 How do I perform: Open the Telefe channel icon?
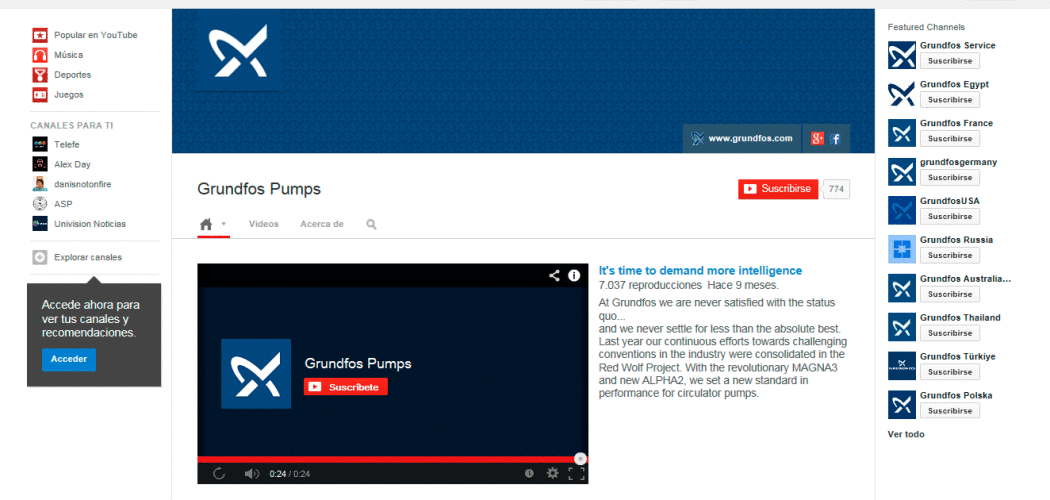pyautogui.click(x=40, y=145)
